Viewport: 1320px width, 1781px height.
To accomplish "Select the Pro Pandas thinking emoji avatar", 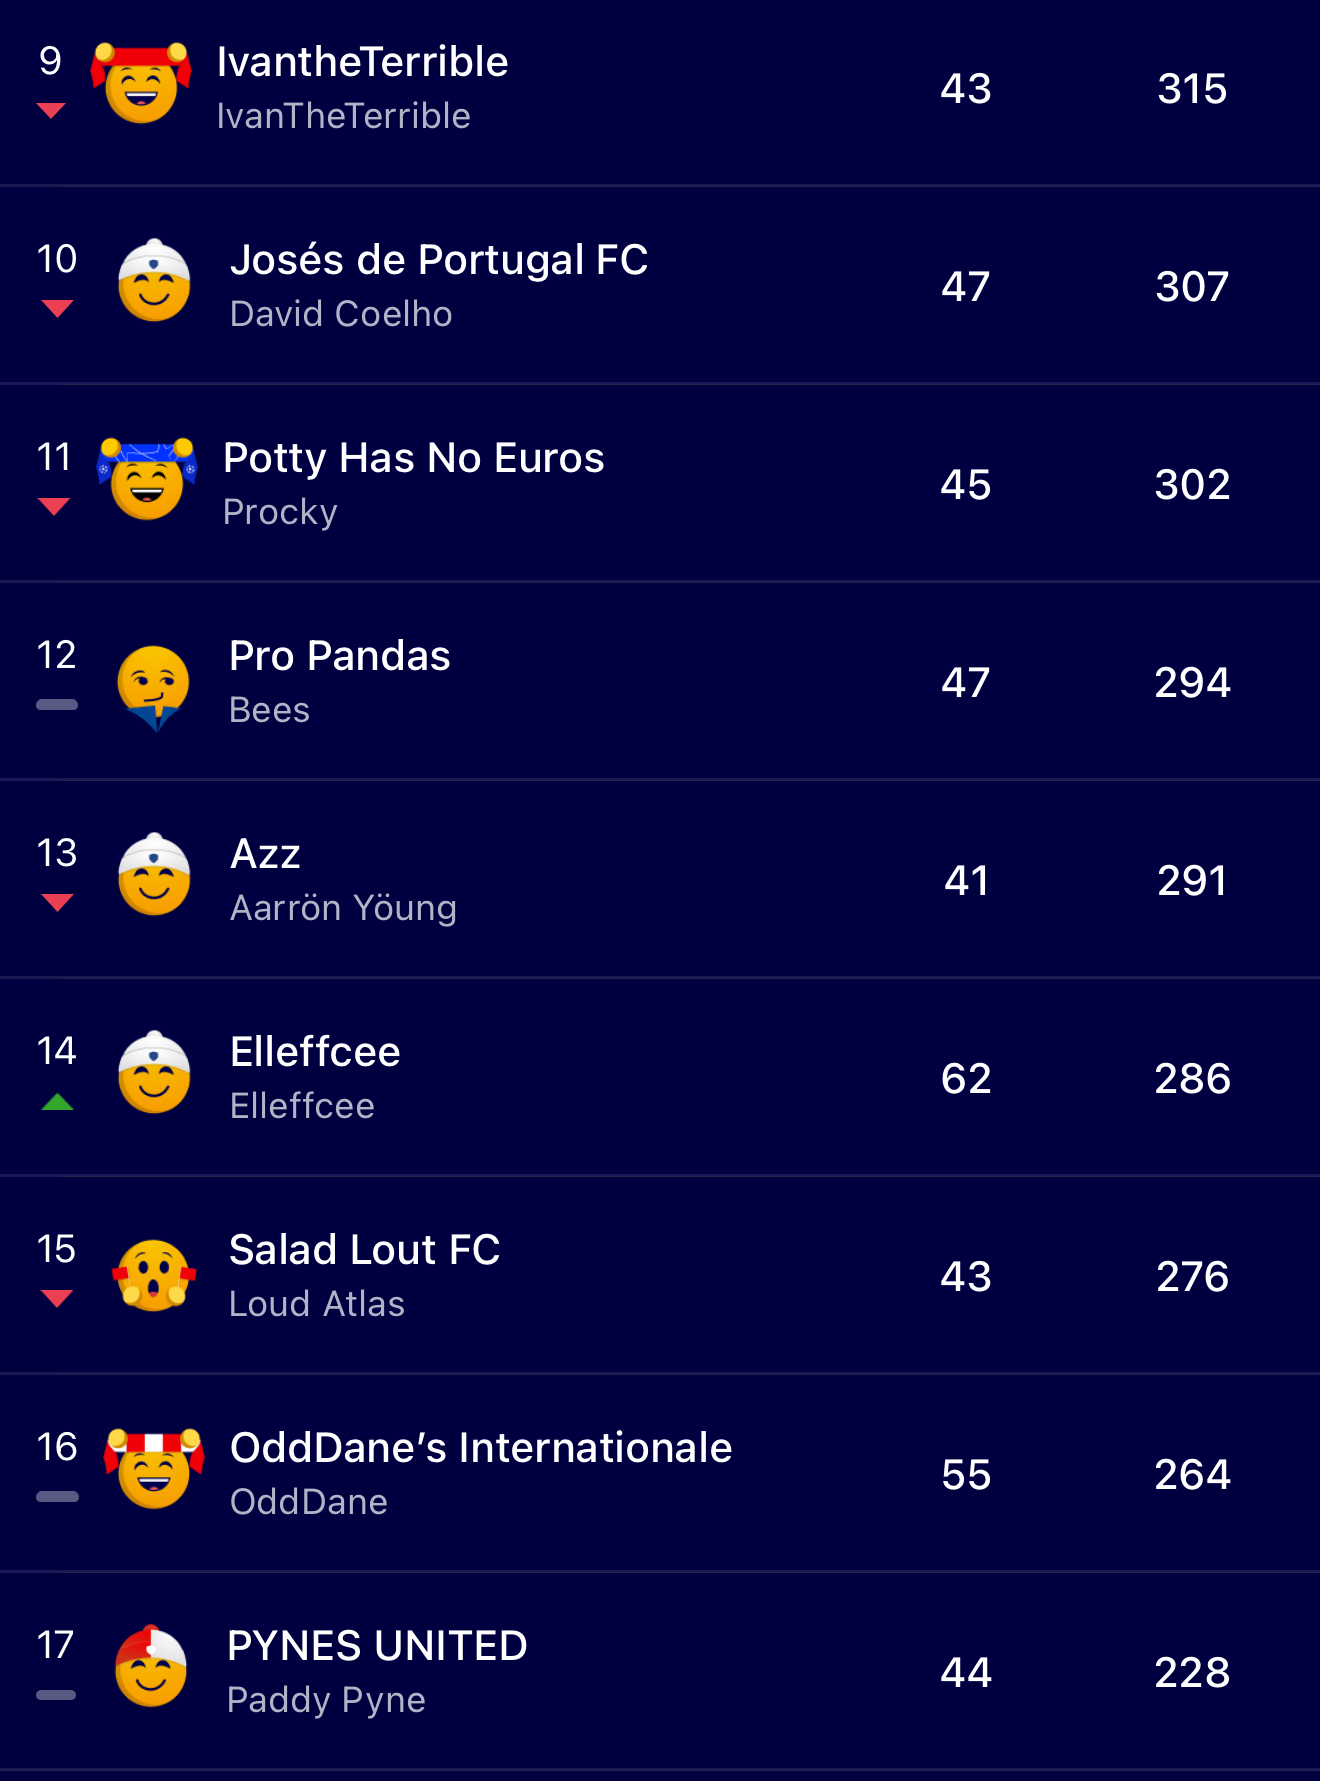I will [x=153, y=686].
